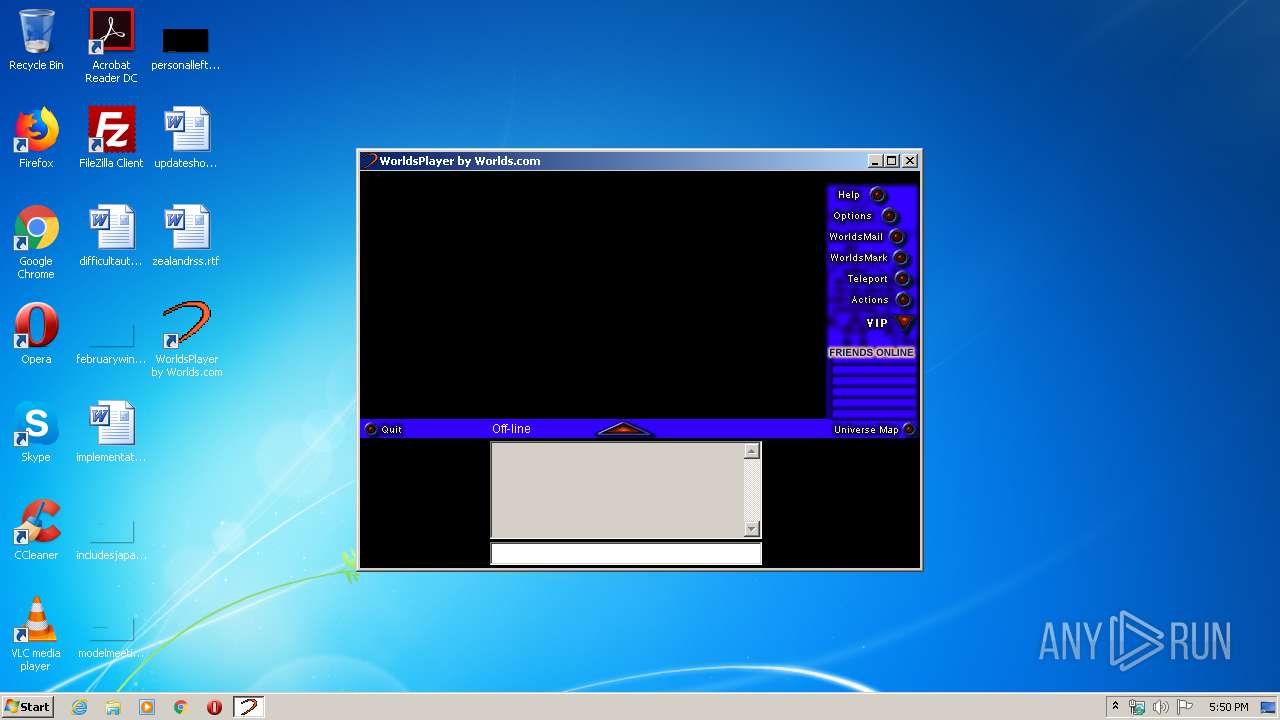Click the Quit button
The height and width of the screenshot is (720, 1280).
pos(384,429)
